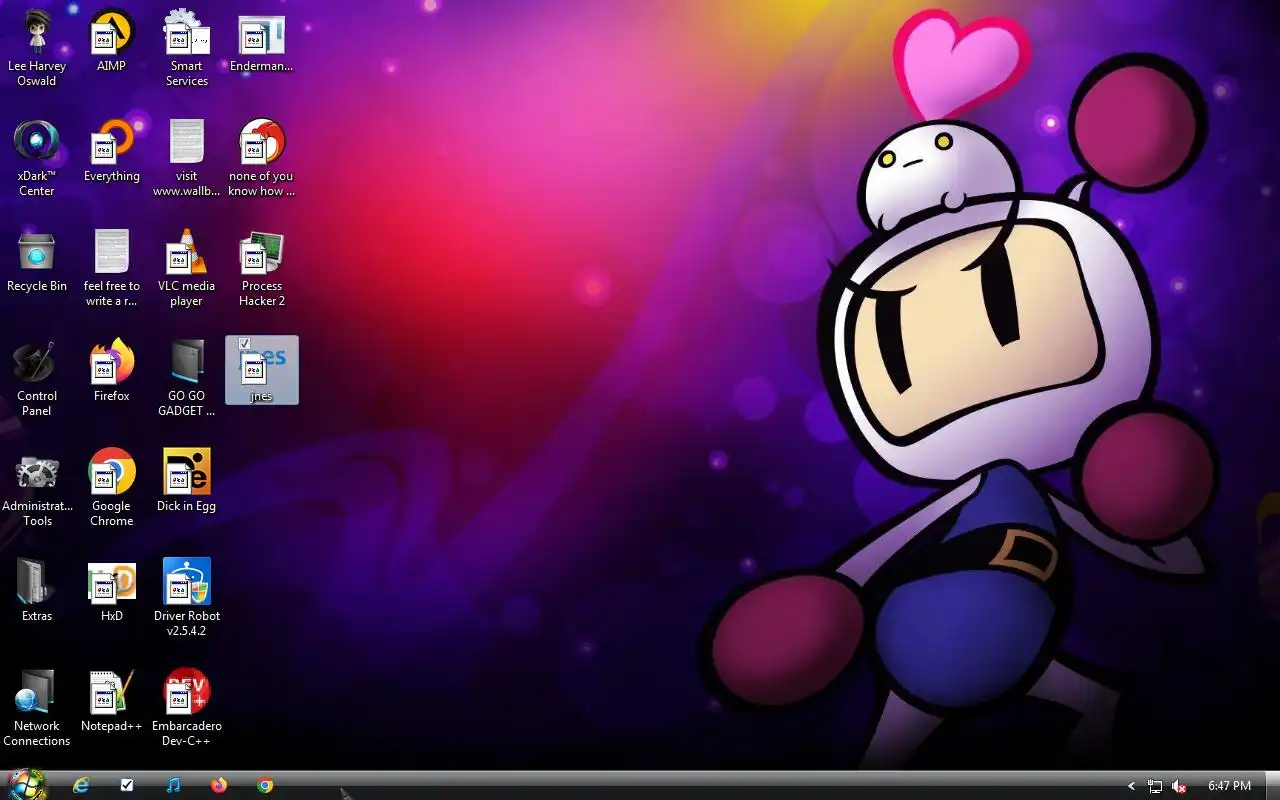The height and width of the screenshot is (800, 1280).
Task: Open the Extras folder
Action: tap(37, 590)
